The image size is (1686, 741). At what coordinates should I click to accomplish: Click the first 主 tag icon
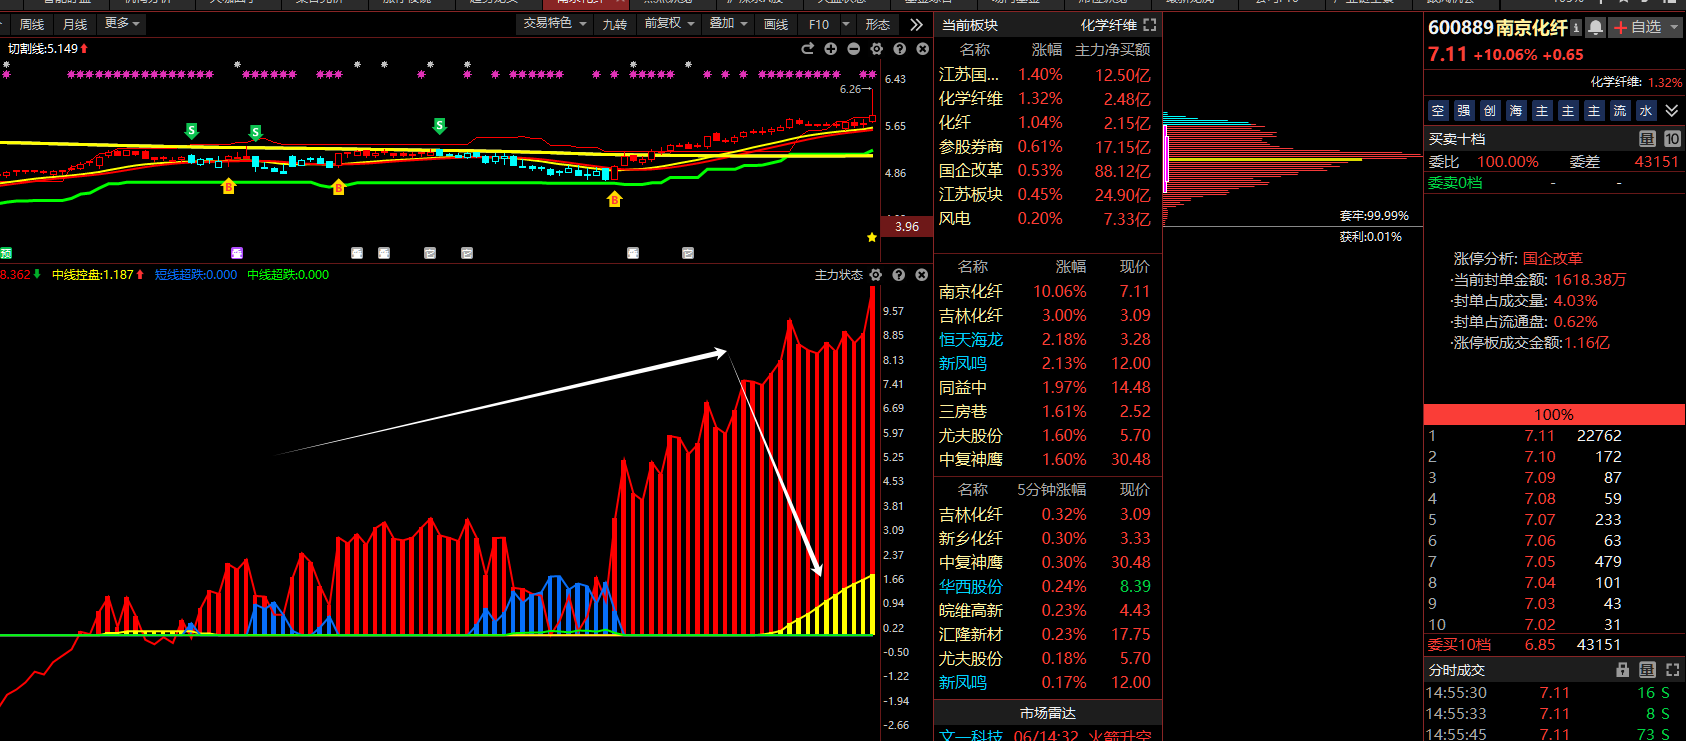pos(1542,111)
